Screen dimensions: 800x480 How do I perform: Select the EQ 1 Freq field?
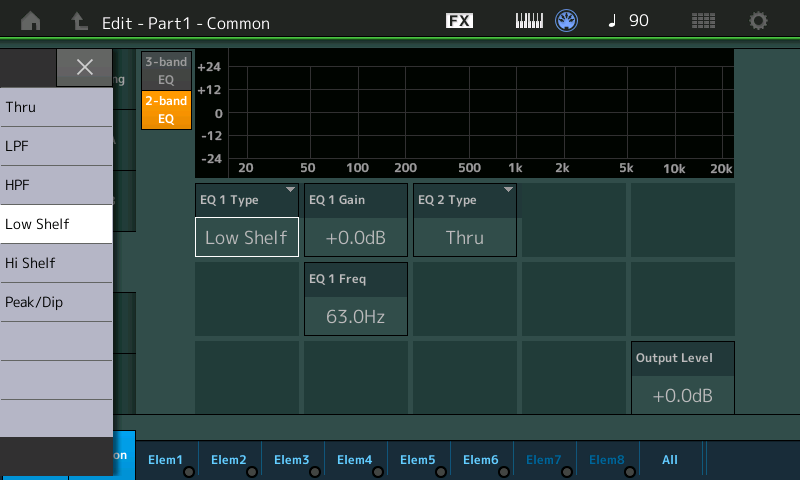click(x=356, y=299)
